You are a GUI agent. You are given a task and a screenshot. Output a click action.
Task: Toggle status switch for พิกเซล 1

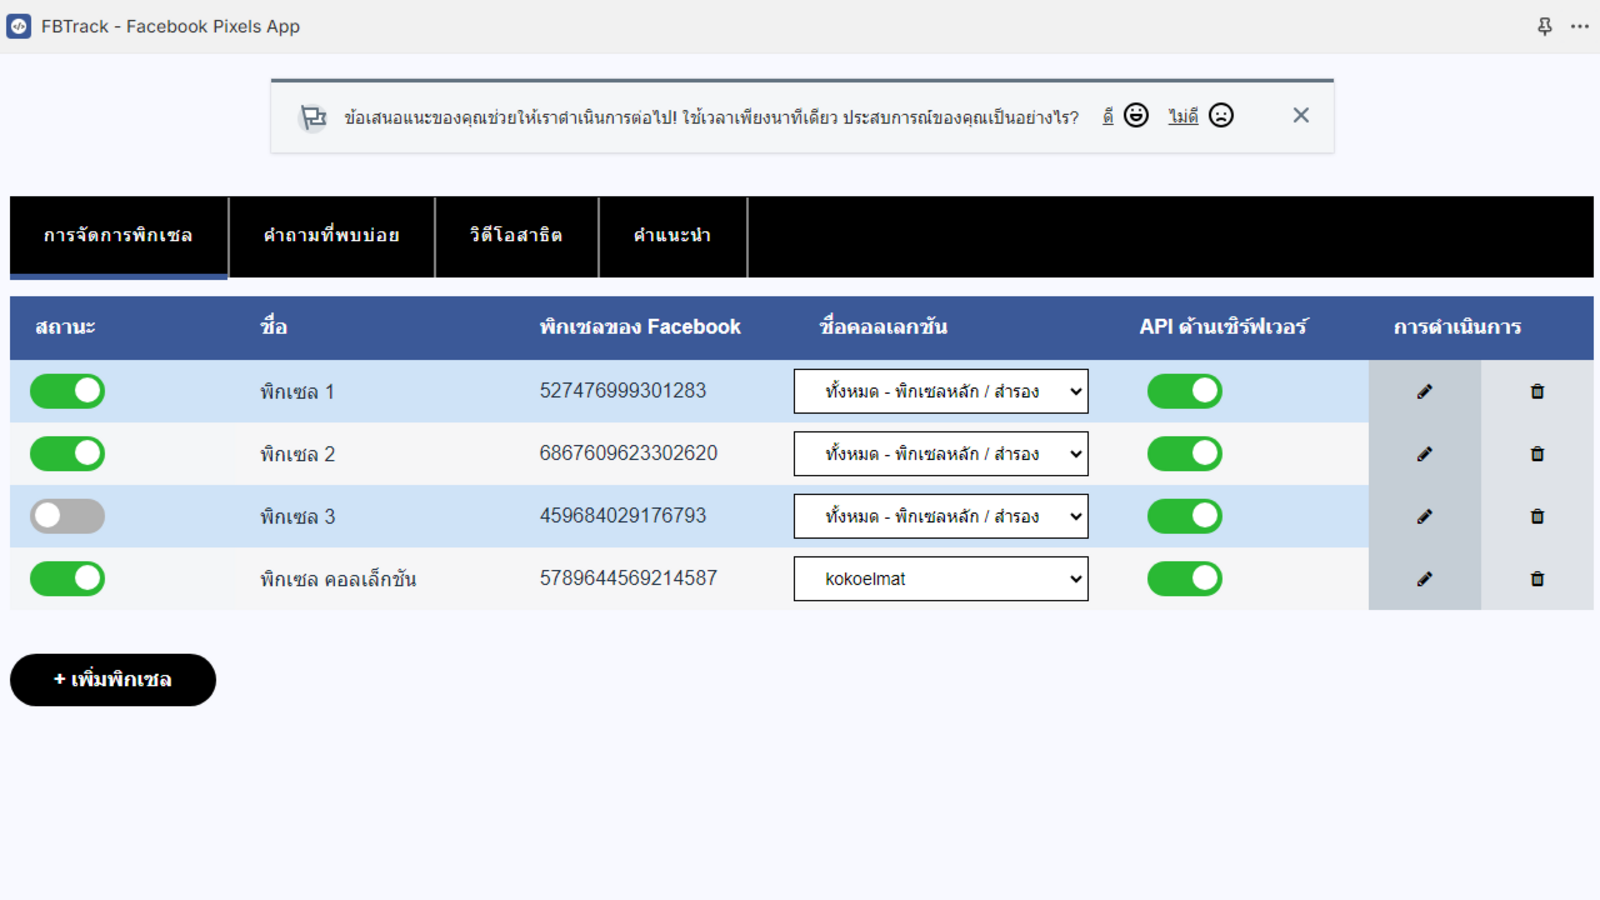(x=67, y=391)
